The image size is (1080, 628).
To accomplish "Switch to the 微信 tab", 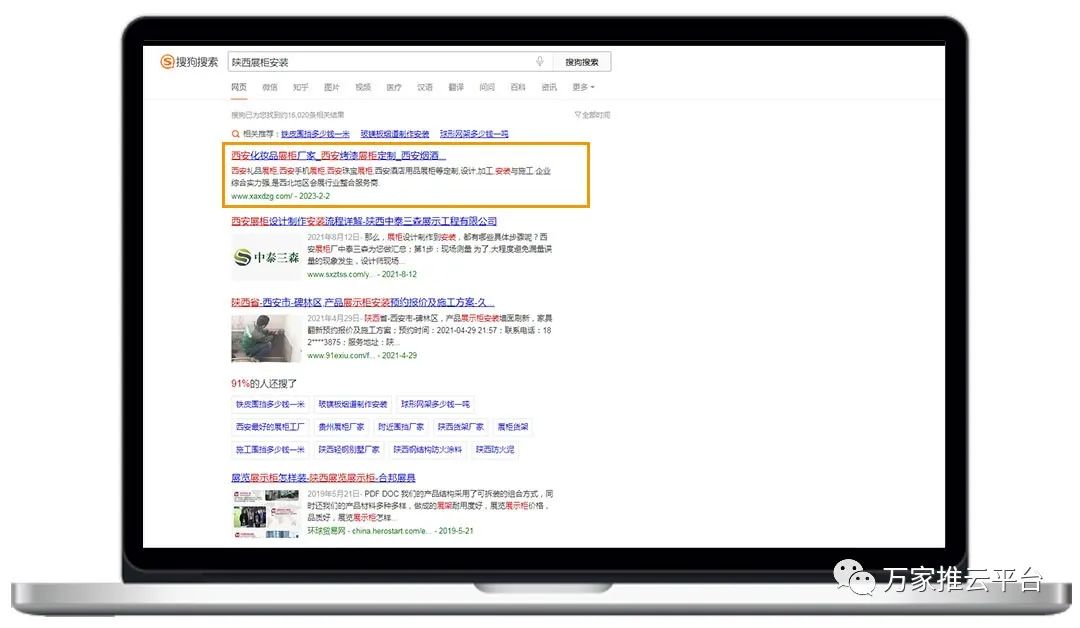I will [x=270, y=88].
